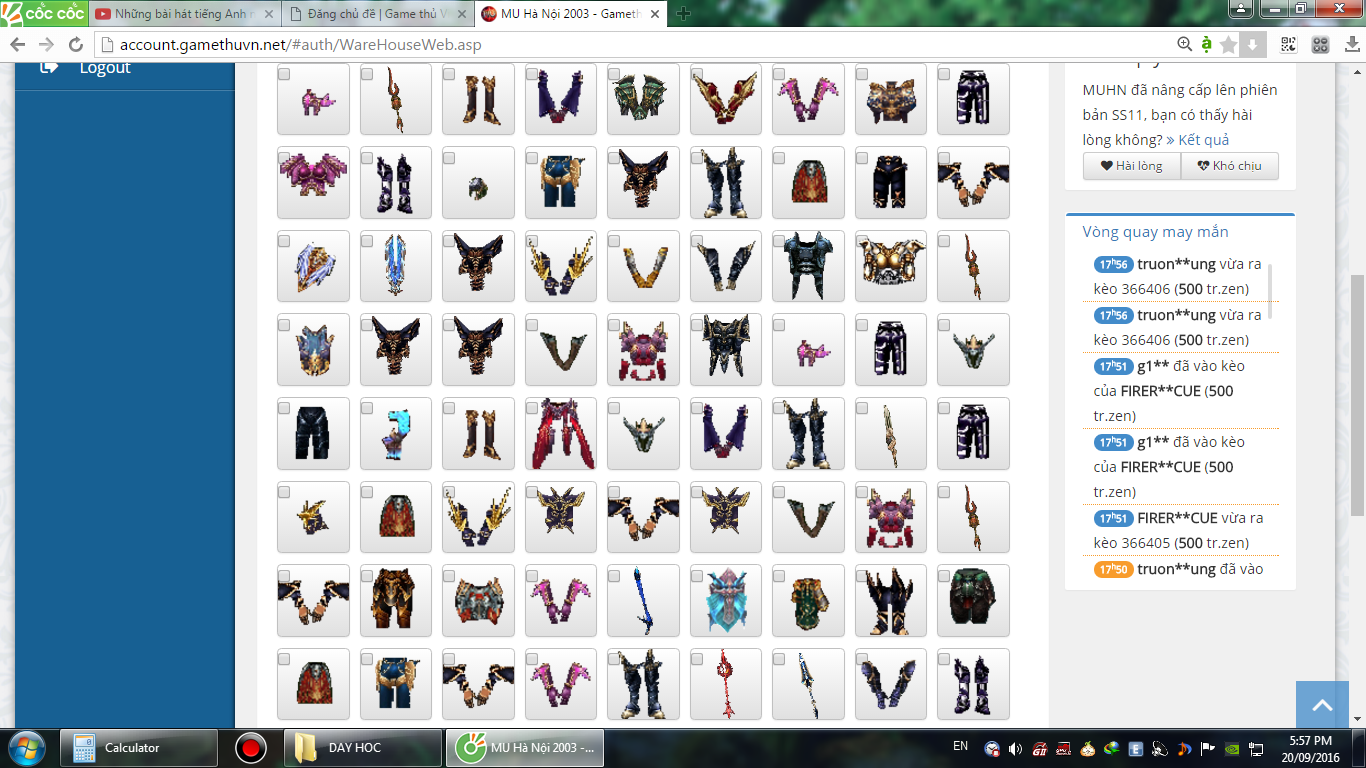Viewport: 1366px width, 768px height.
Task: Pick the blue and gold shield item
Action: pos(313,350)
